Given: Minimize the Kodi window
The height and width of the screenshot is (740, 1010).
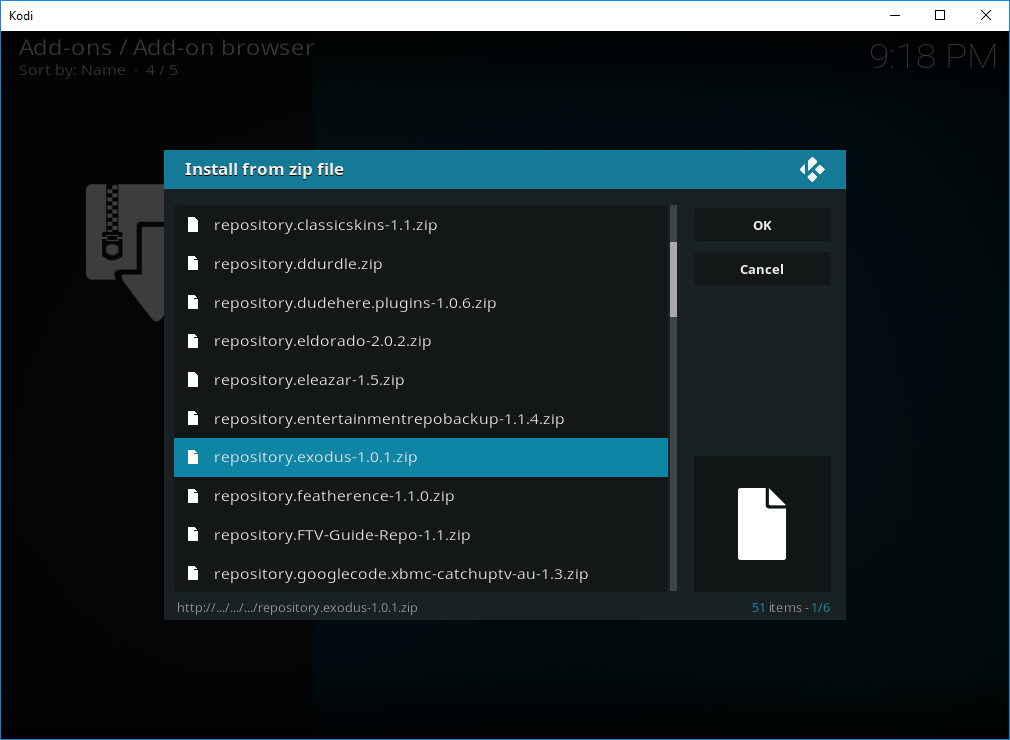Looking at the screenshot, I should coord(895,15).
